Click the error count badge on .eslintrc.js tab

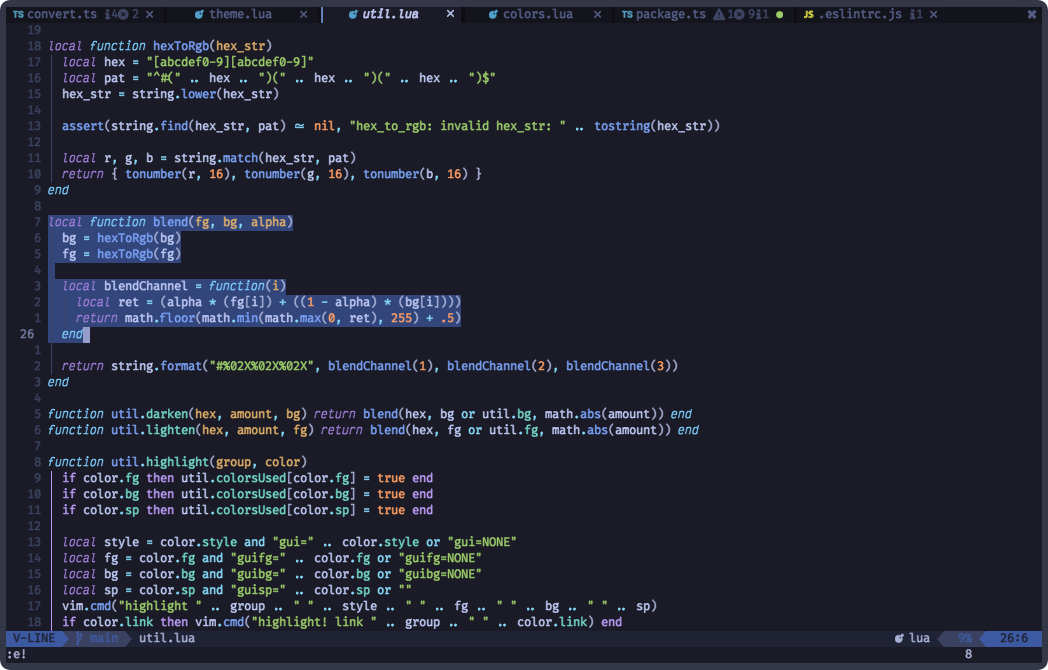coord(913,14)
